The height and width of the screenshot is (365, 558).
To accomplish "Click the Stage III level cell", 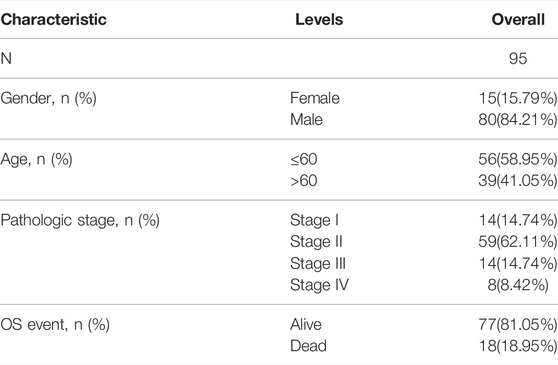I will [318, 264].
